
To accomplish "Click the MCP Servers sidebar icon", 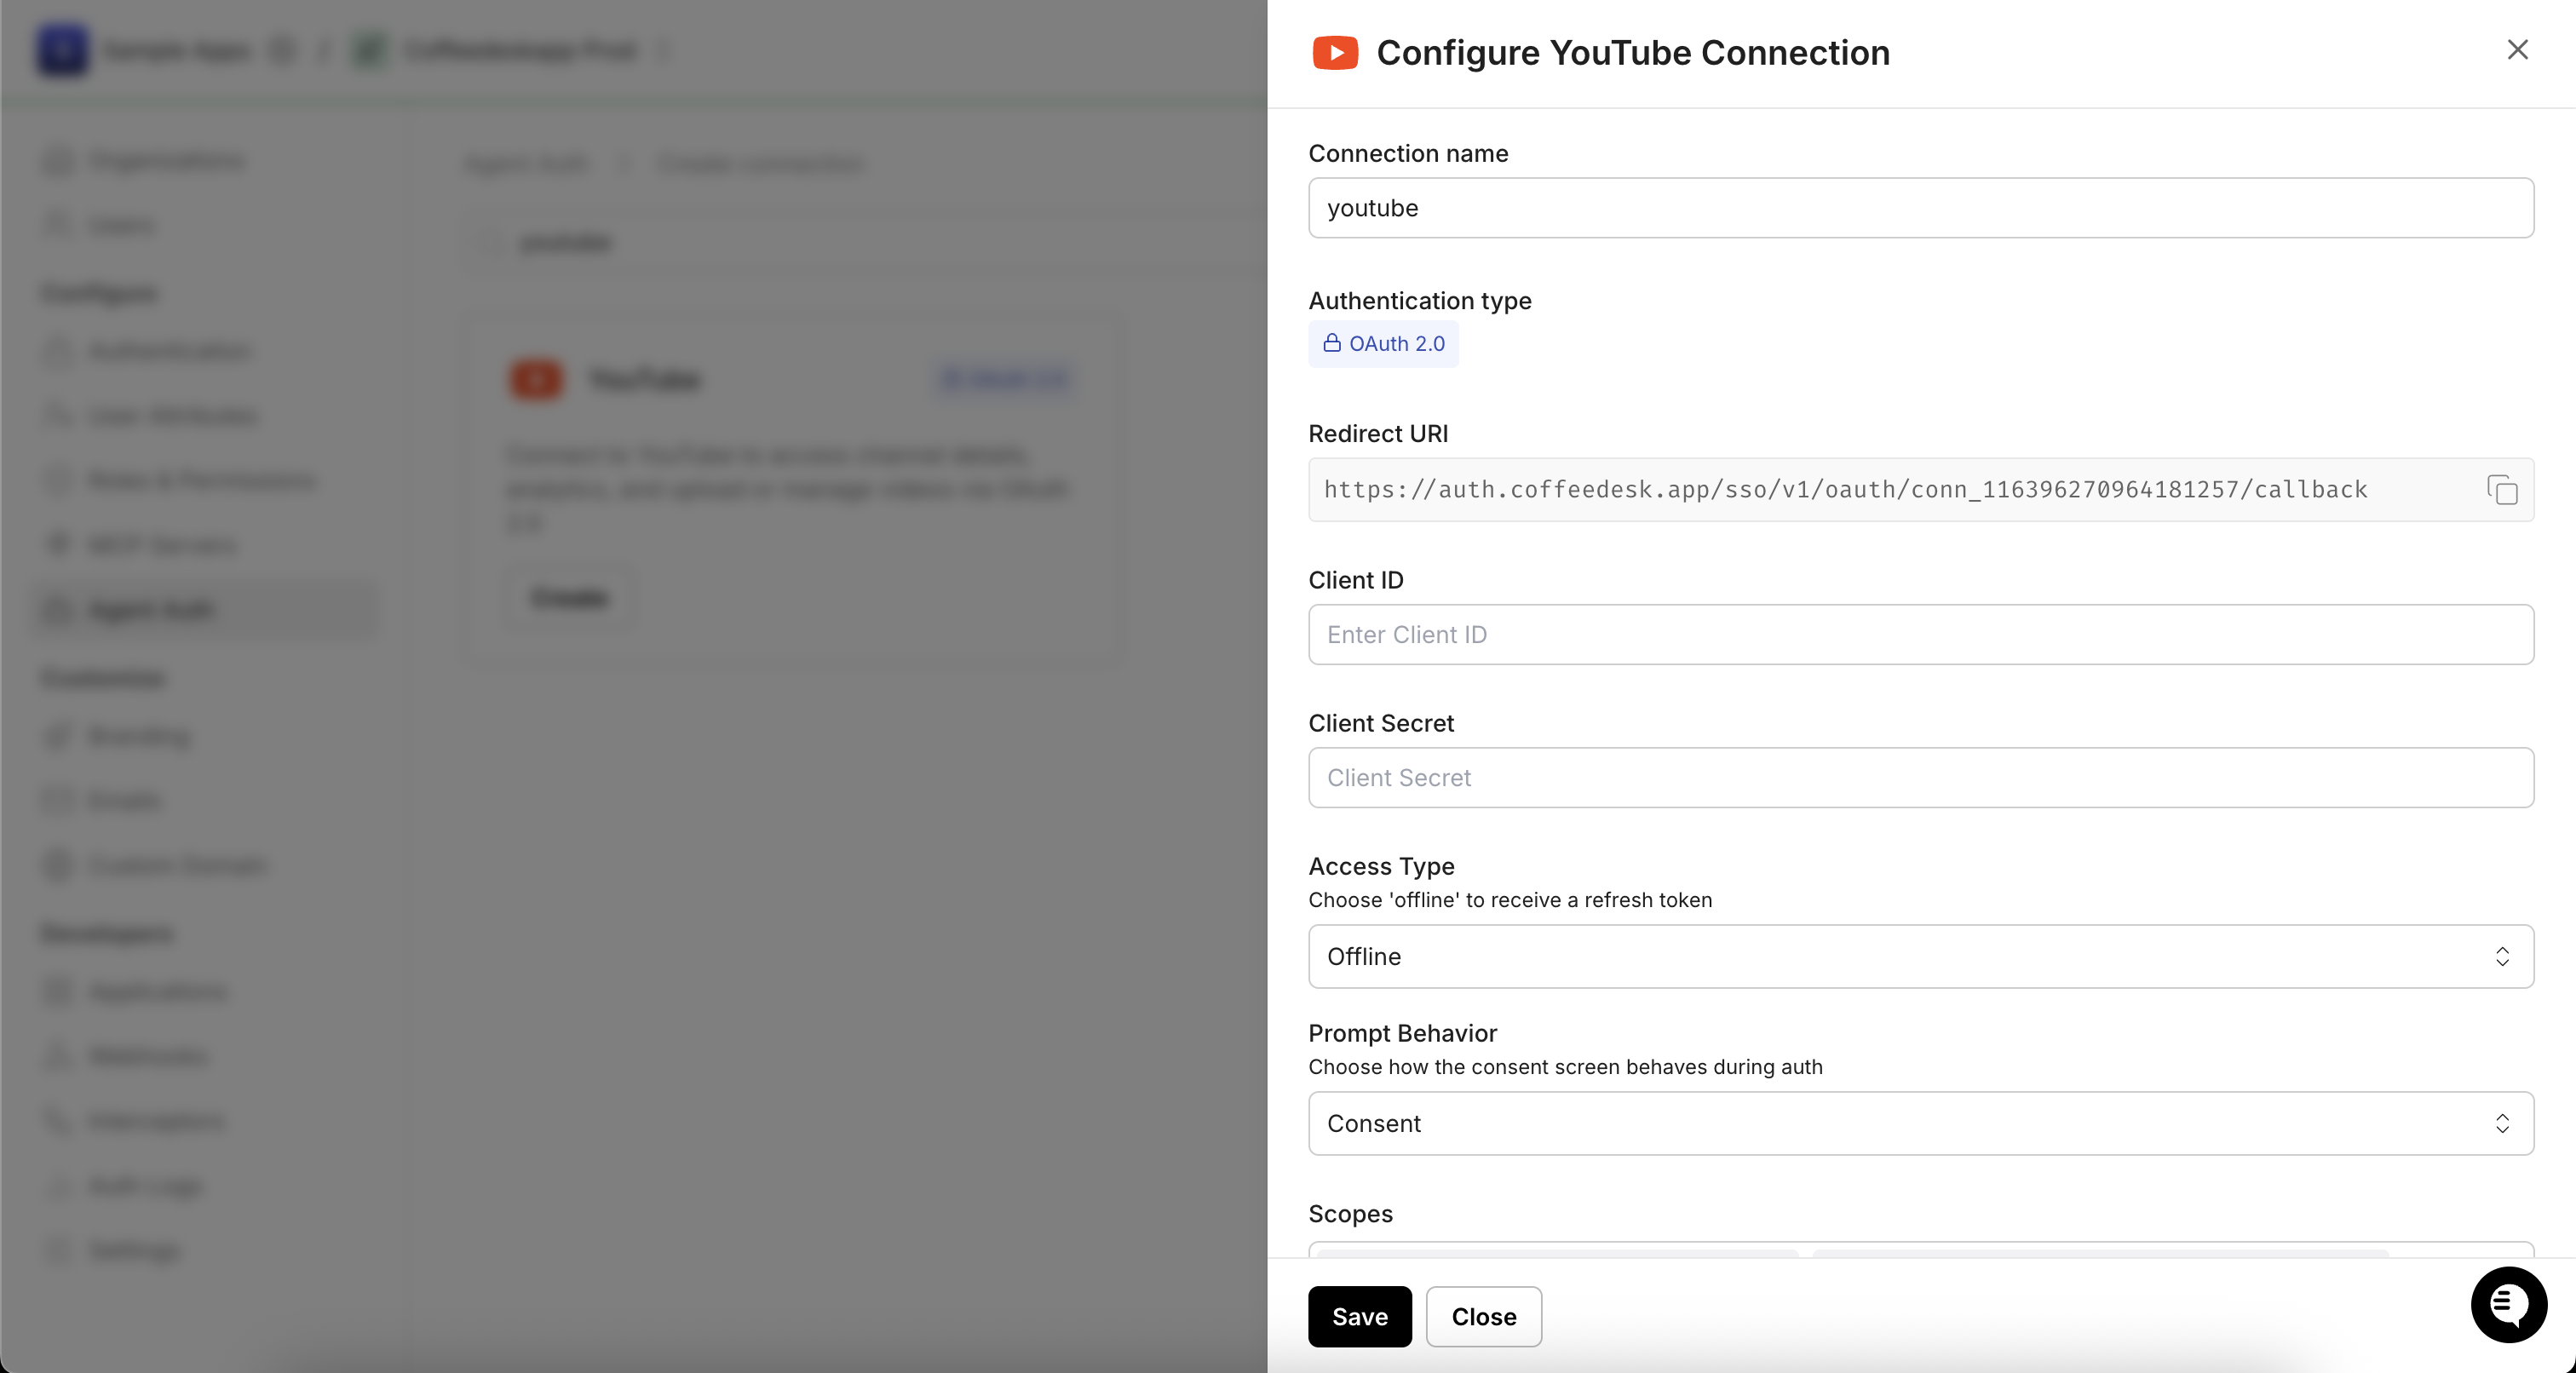I will click(57, 544).
